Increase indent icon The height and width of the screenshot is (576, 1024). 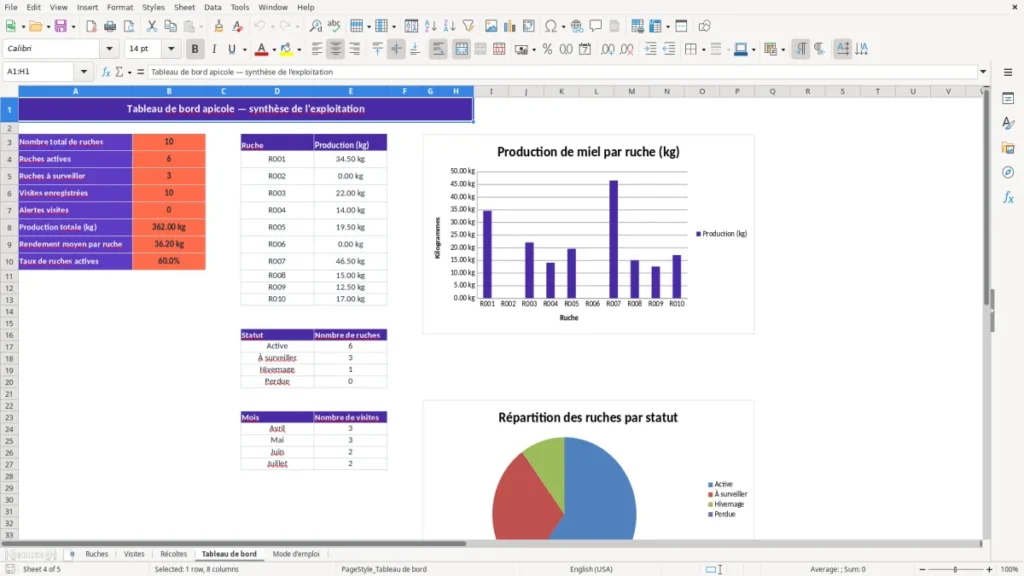650,49
